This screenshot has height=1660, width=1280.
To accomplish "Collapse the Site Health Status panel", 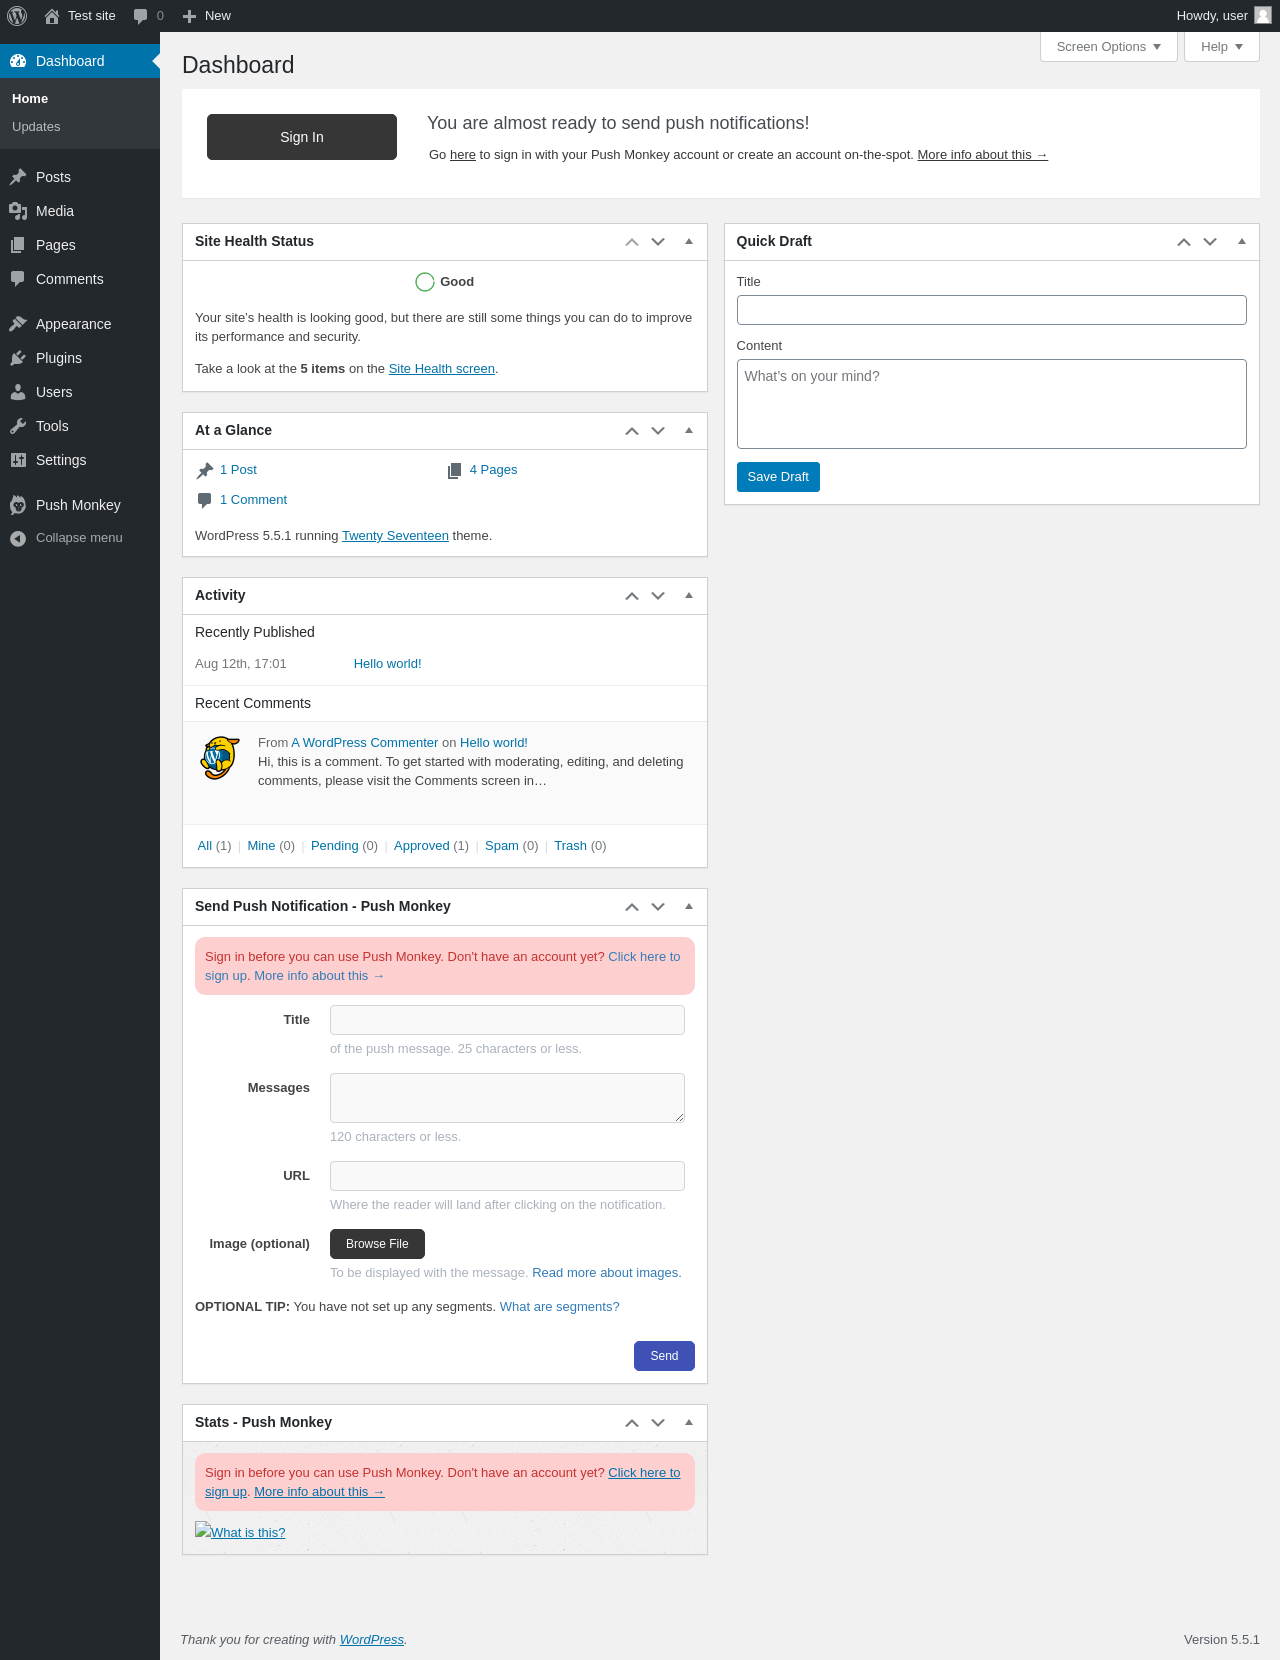I will point(689,241).
